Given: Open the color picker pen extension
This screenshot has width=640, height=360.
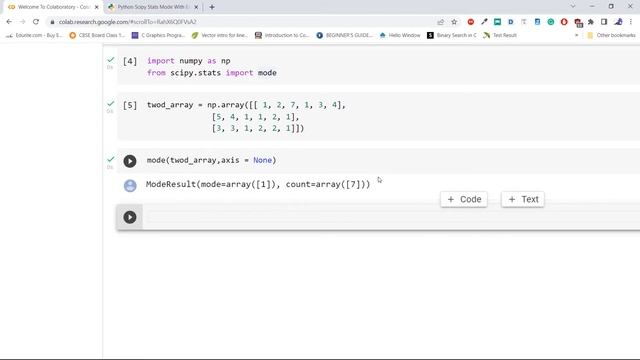Looking at the screenshot, I should (484, 22).
